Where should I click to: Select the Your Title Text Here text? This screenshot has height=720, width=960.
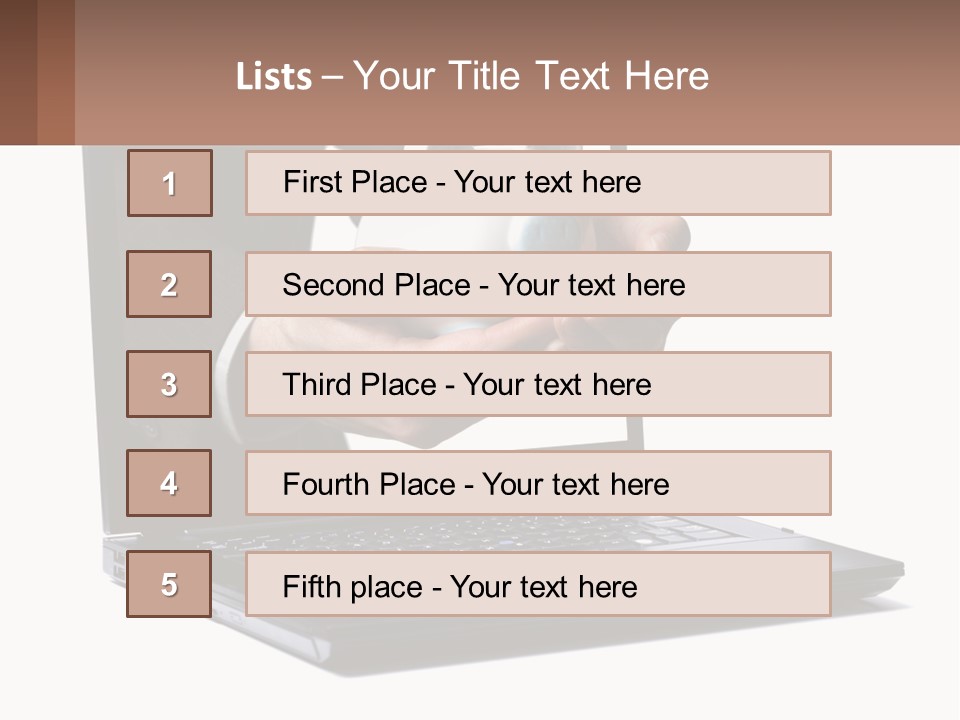click(530, 76)
